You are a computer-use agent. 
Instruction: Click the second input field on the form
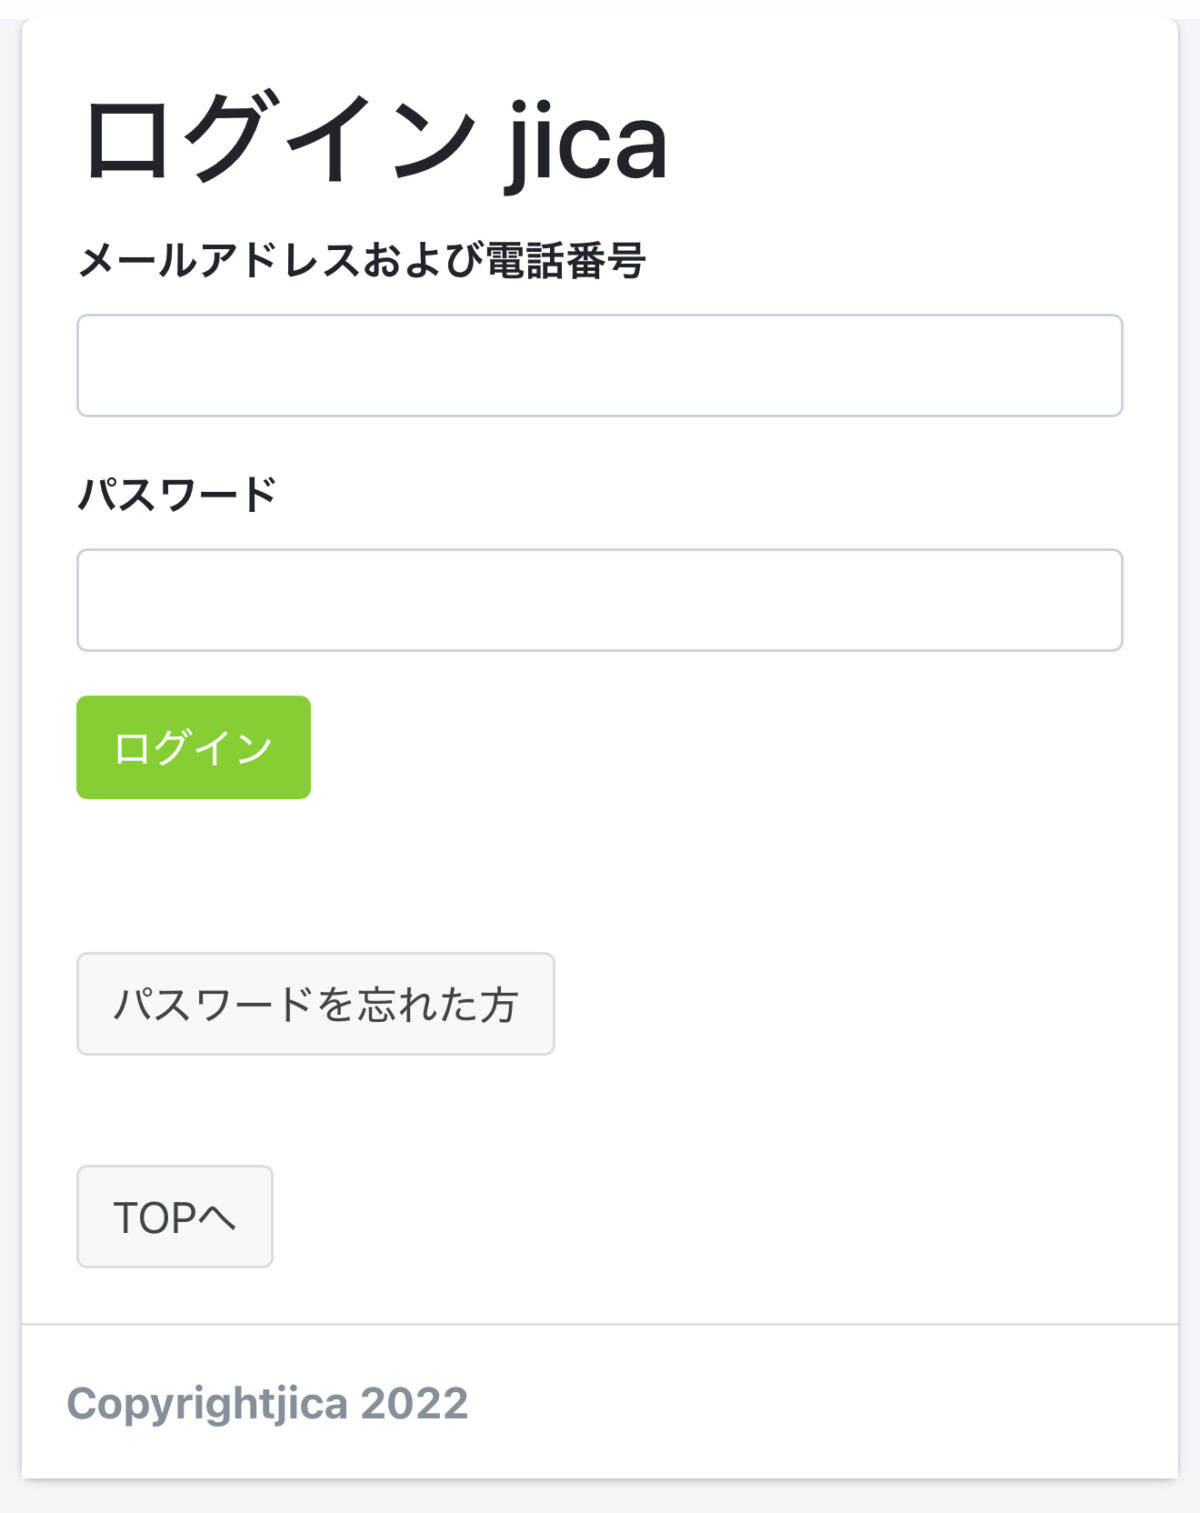point(600,598)
